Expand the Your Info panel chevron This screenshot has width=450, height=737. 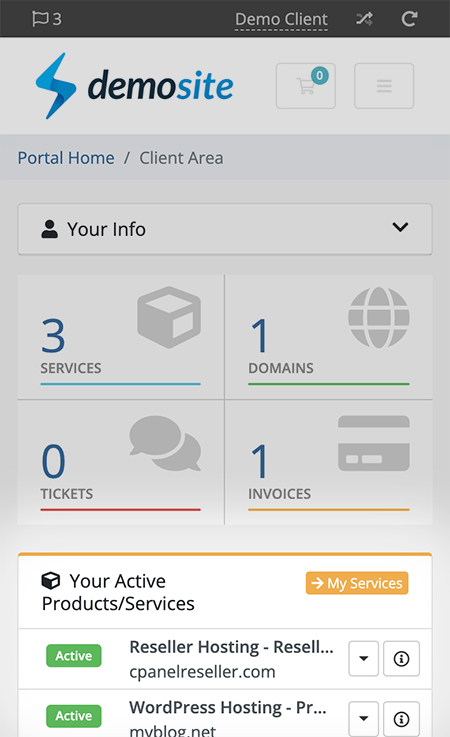pyautogui.click(x=400, y=227)
